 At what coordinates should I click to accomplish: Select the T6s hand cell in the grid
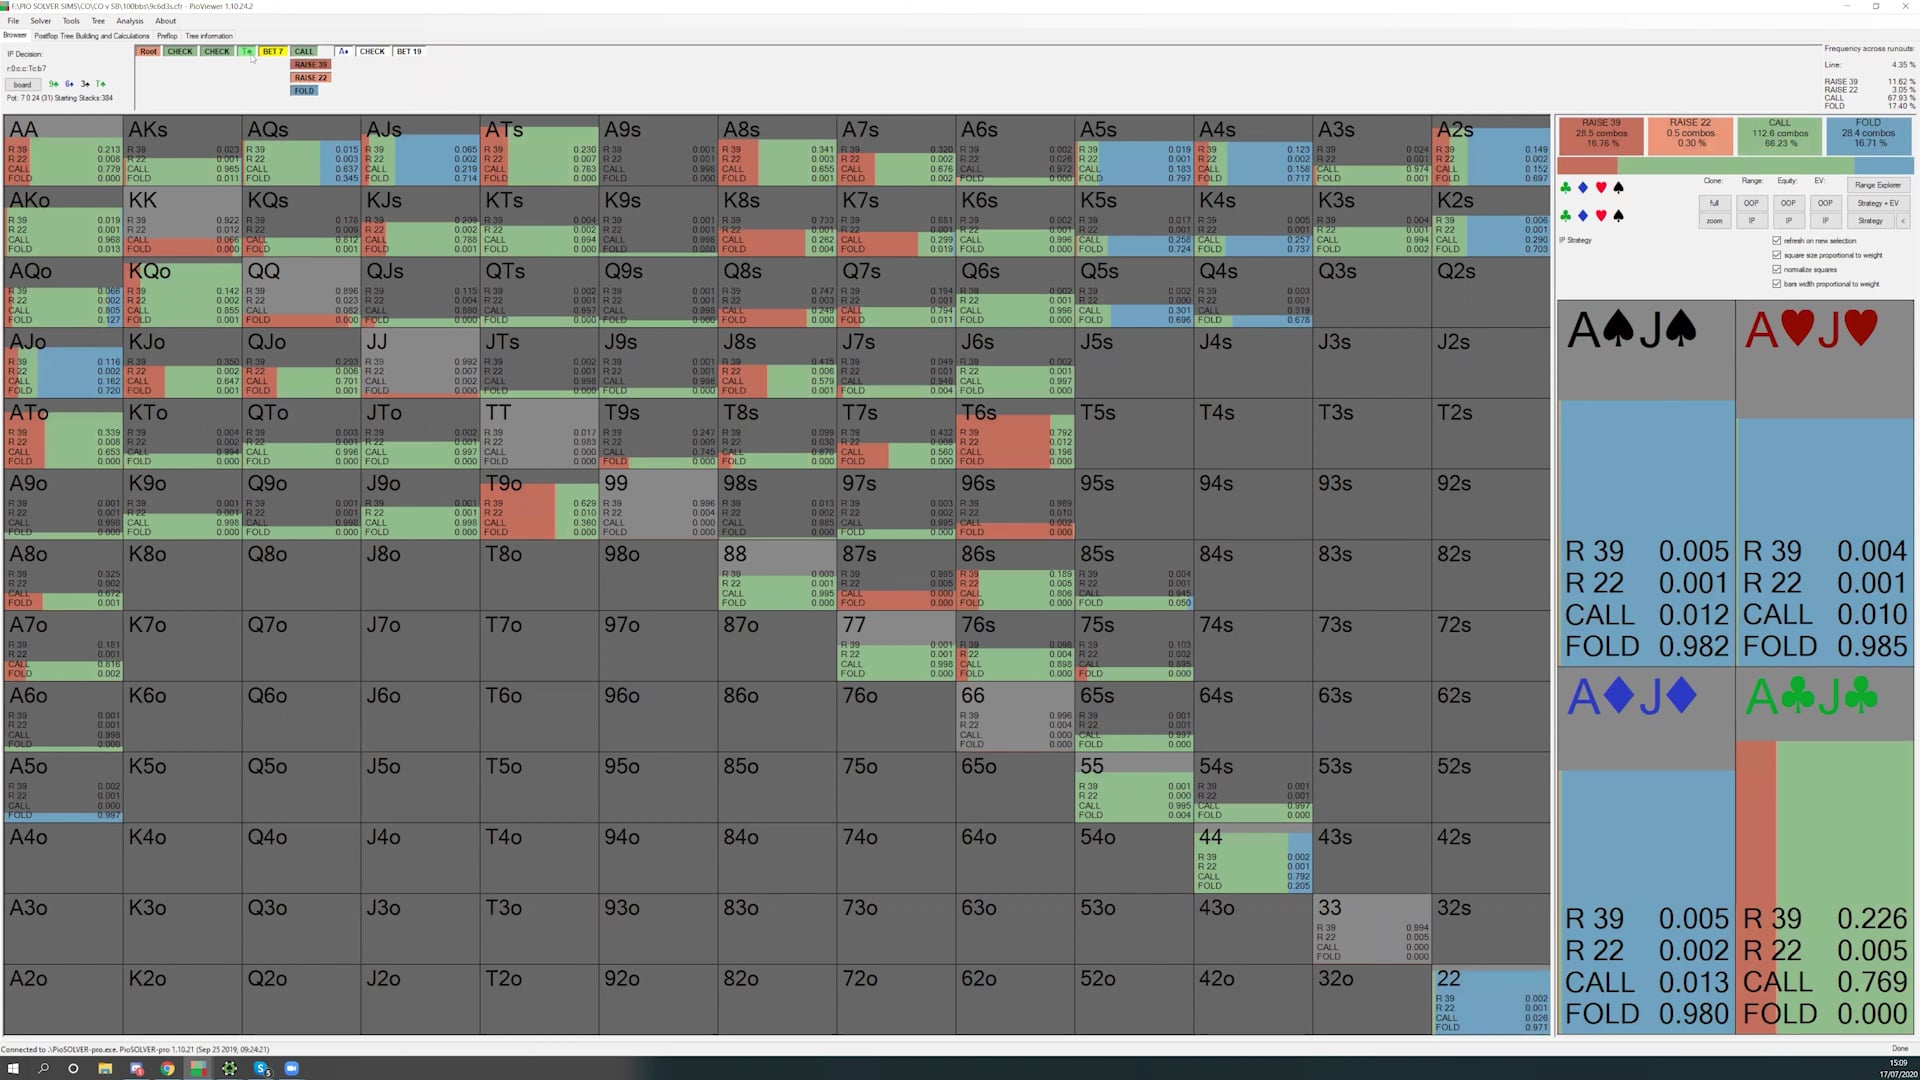[1014, 433]
